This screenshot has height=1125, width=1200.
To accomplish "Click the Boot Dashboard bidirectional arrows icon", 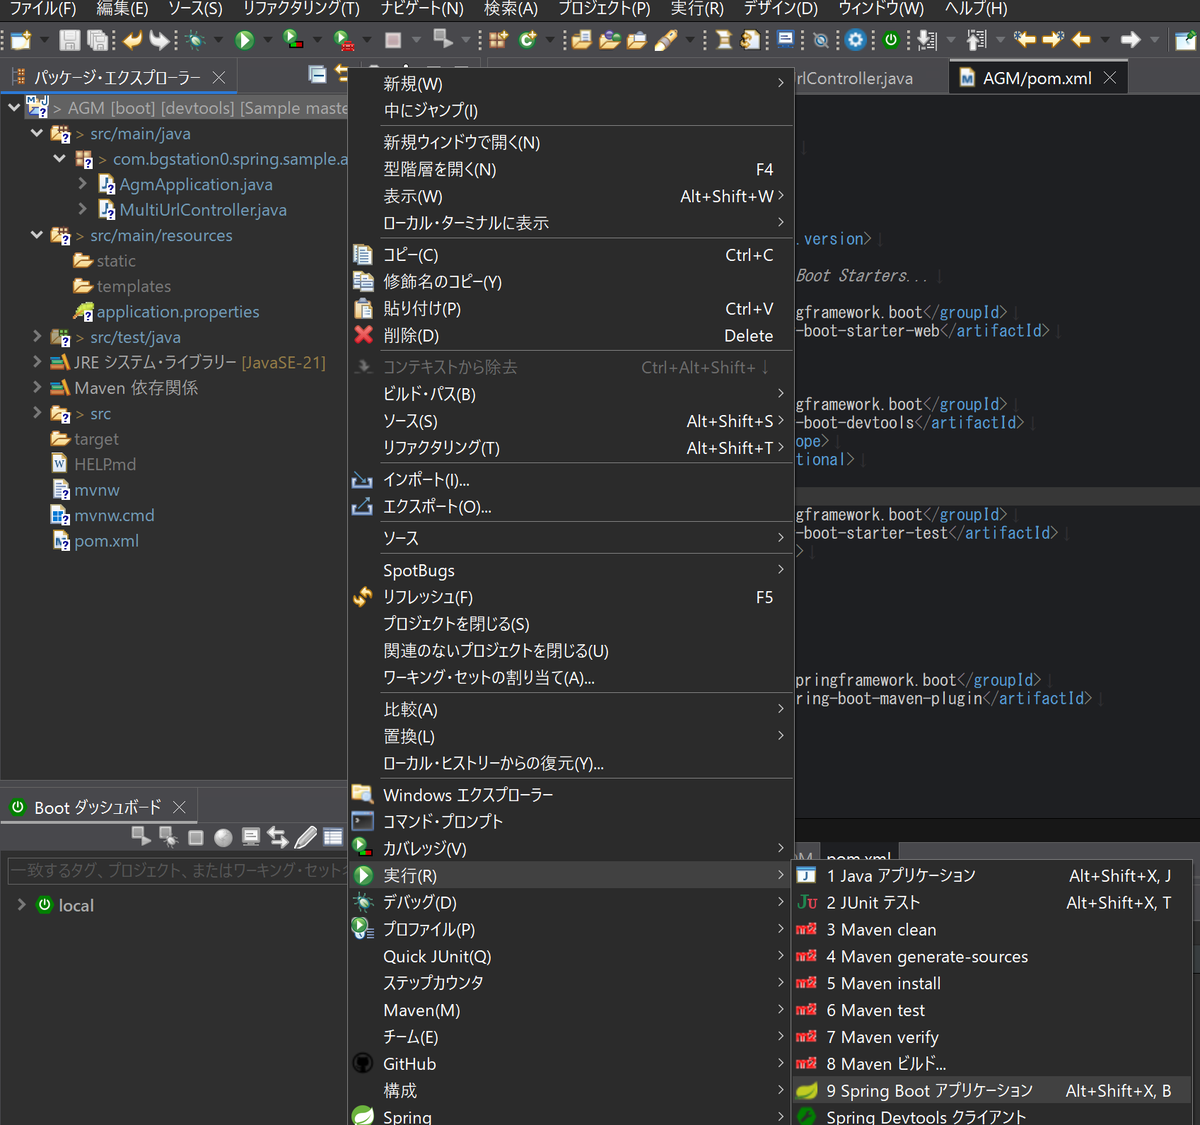I will point(278,837).
